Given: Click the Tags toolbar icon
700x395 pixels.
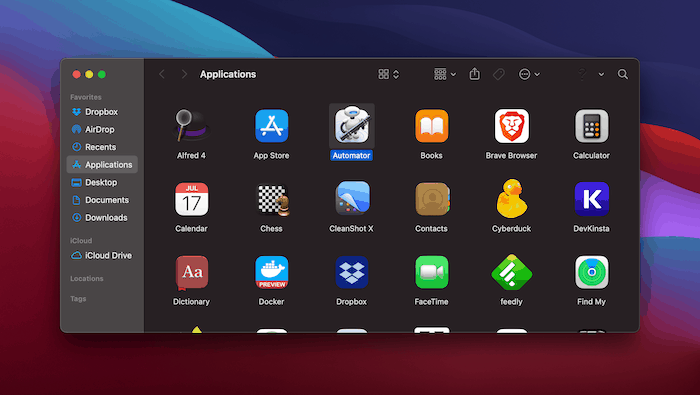Looking at the screenshot, I should pos(499,74).
